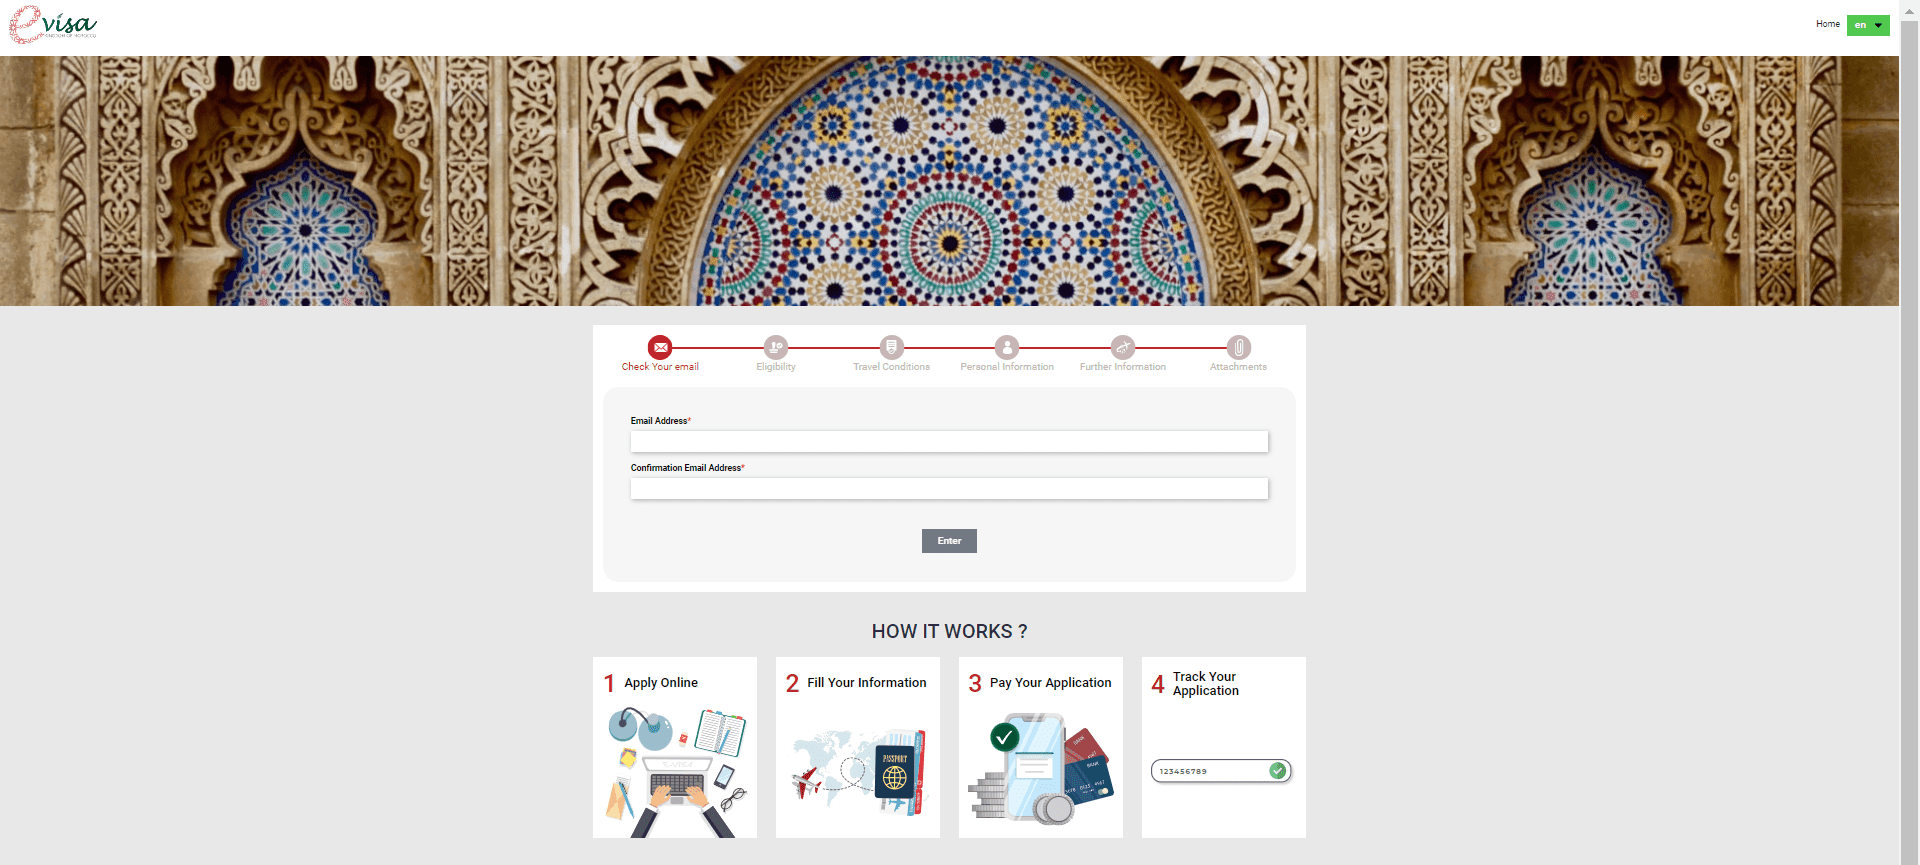
Task: Click the e-visa logo in the header
Action: (x=53, y=24)
